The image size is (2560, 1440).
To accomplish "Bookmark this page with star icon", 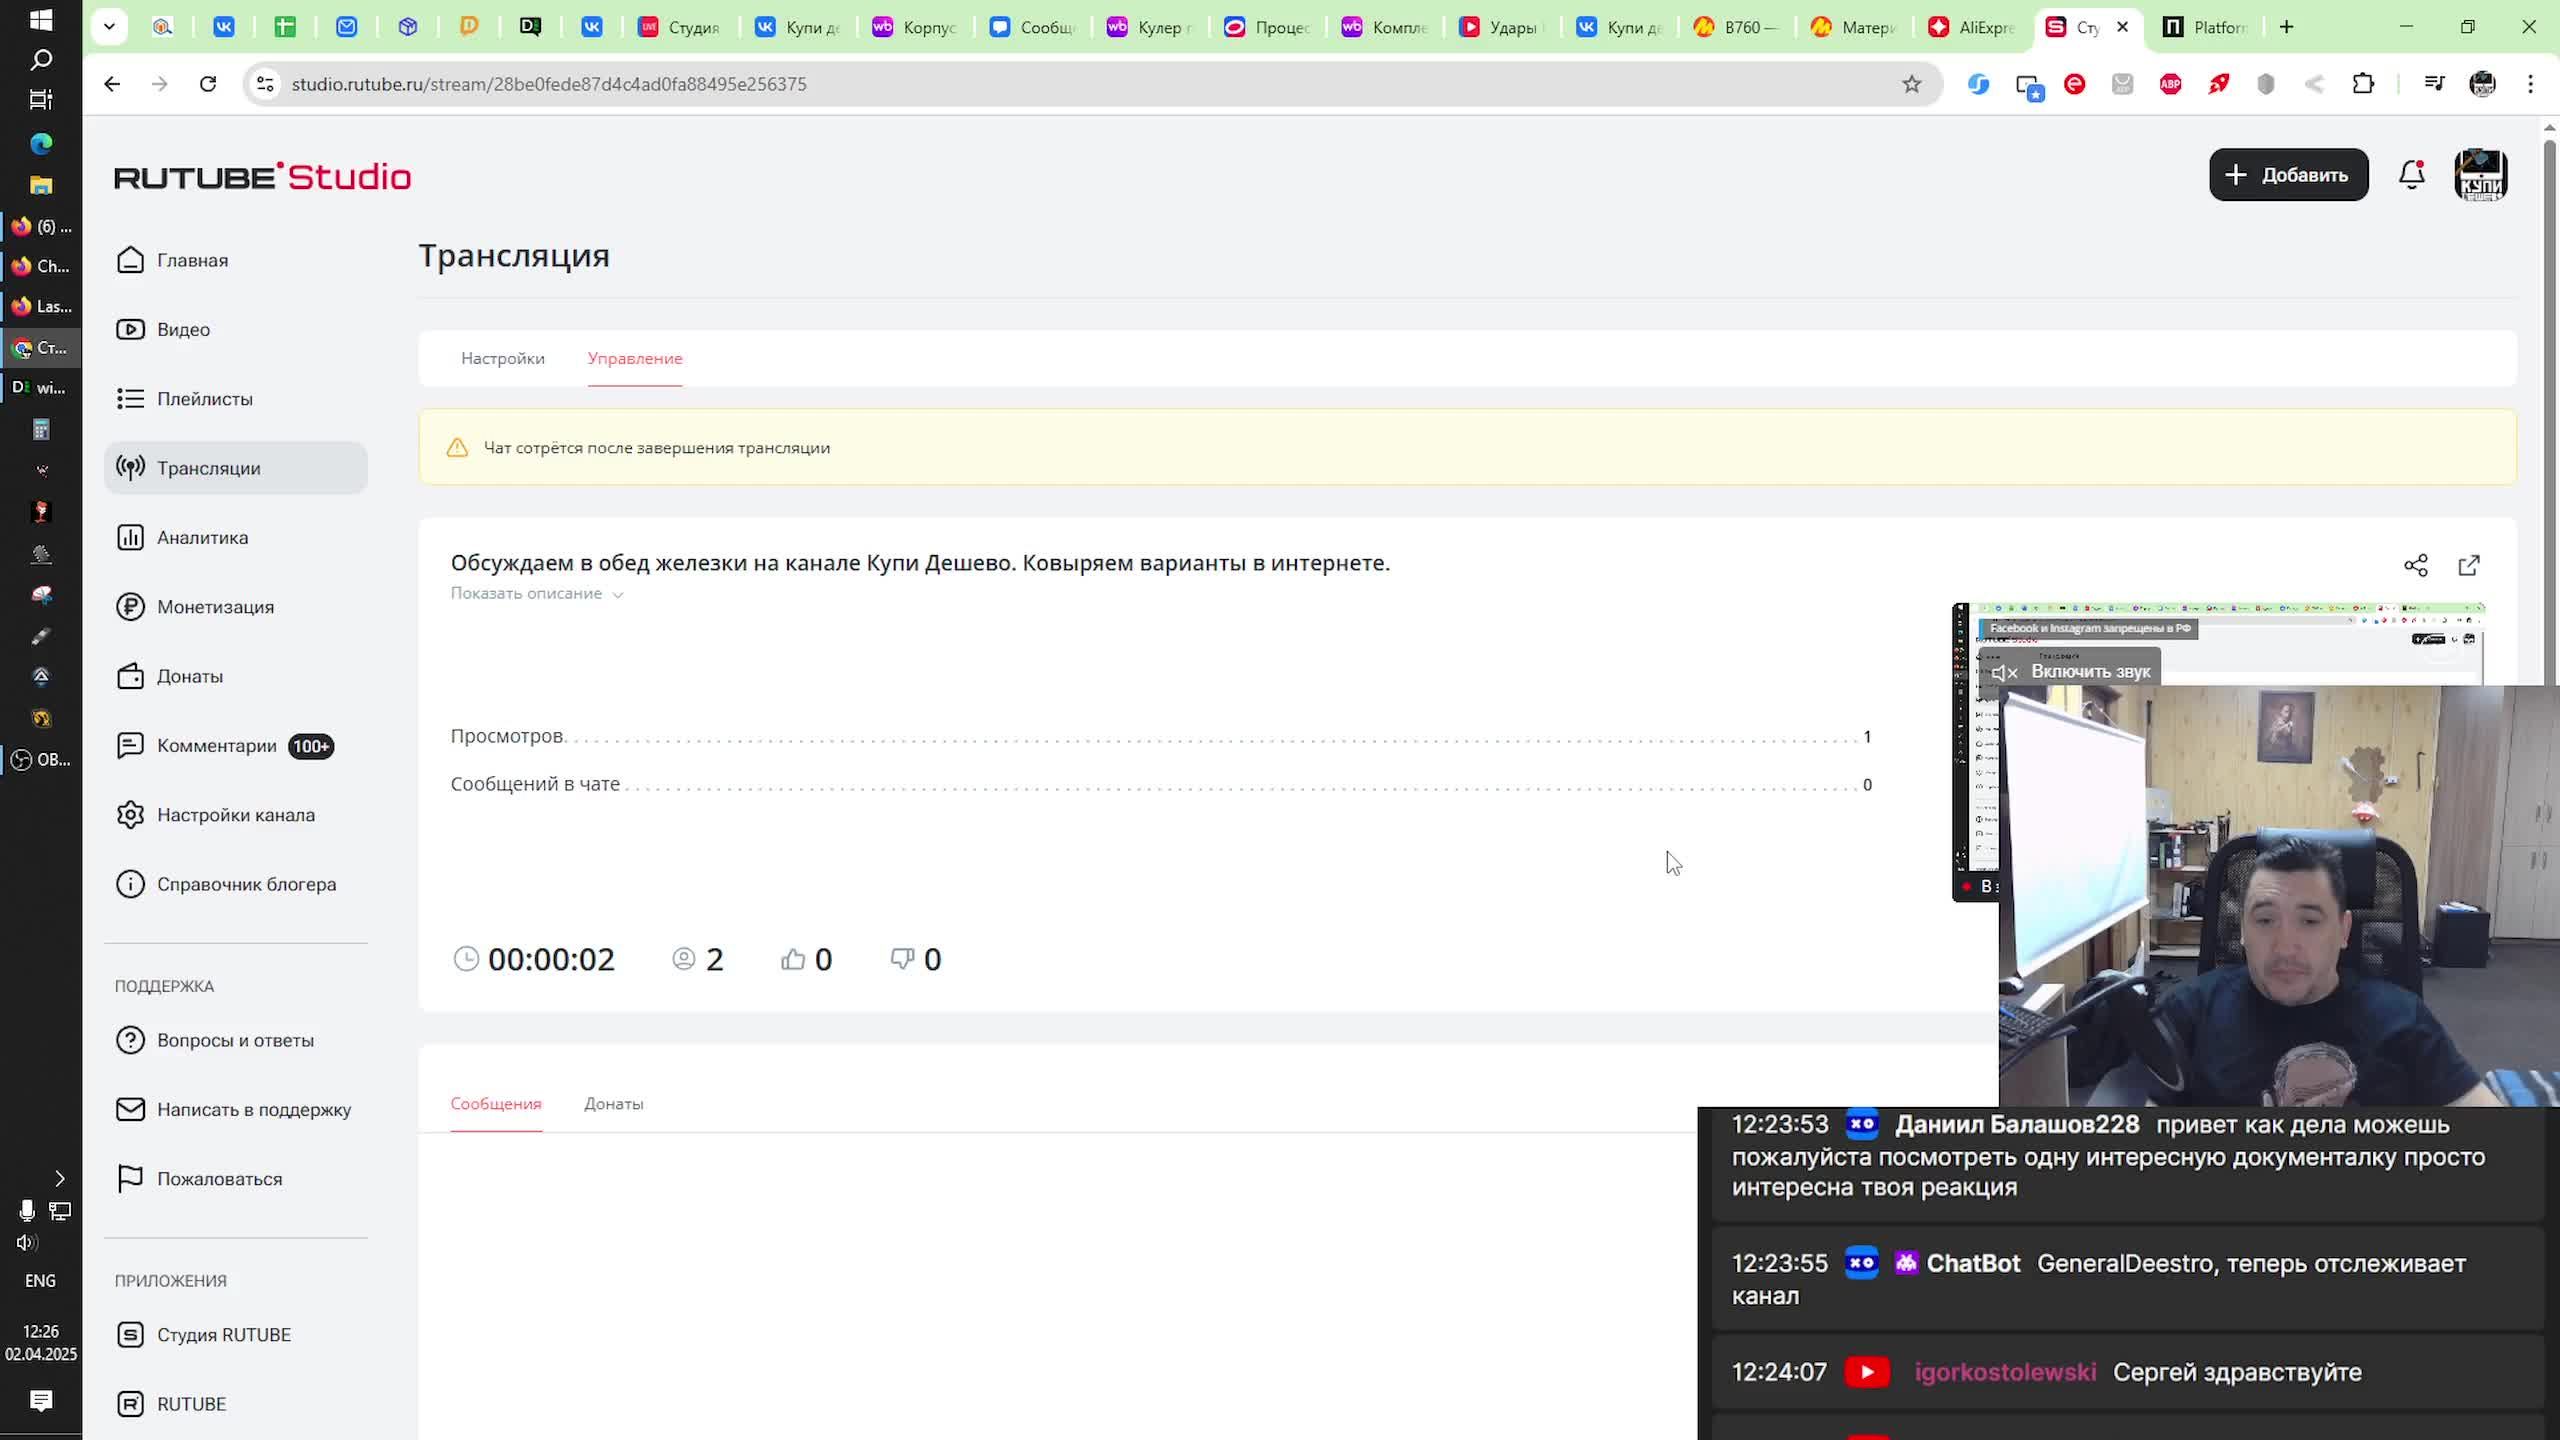I will click(x=1911, y=84).
